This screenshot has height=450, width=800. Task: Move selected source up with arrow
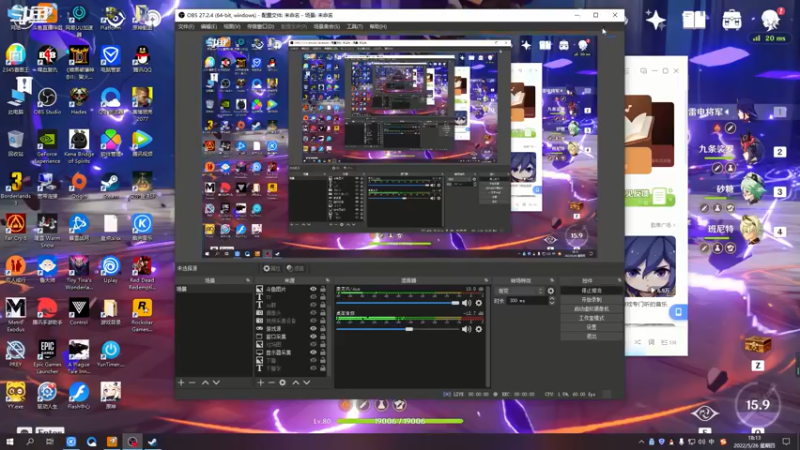coord(295,382)
